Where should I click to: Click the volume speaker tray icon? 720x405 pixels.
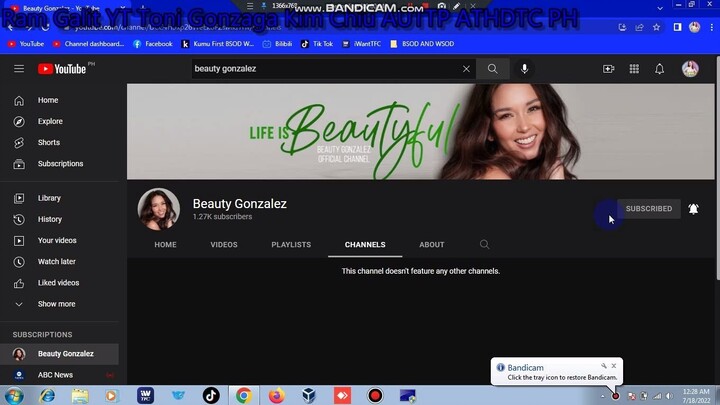[x=669, y=396]
